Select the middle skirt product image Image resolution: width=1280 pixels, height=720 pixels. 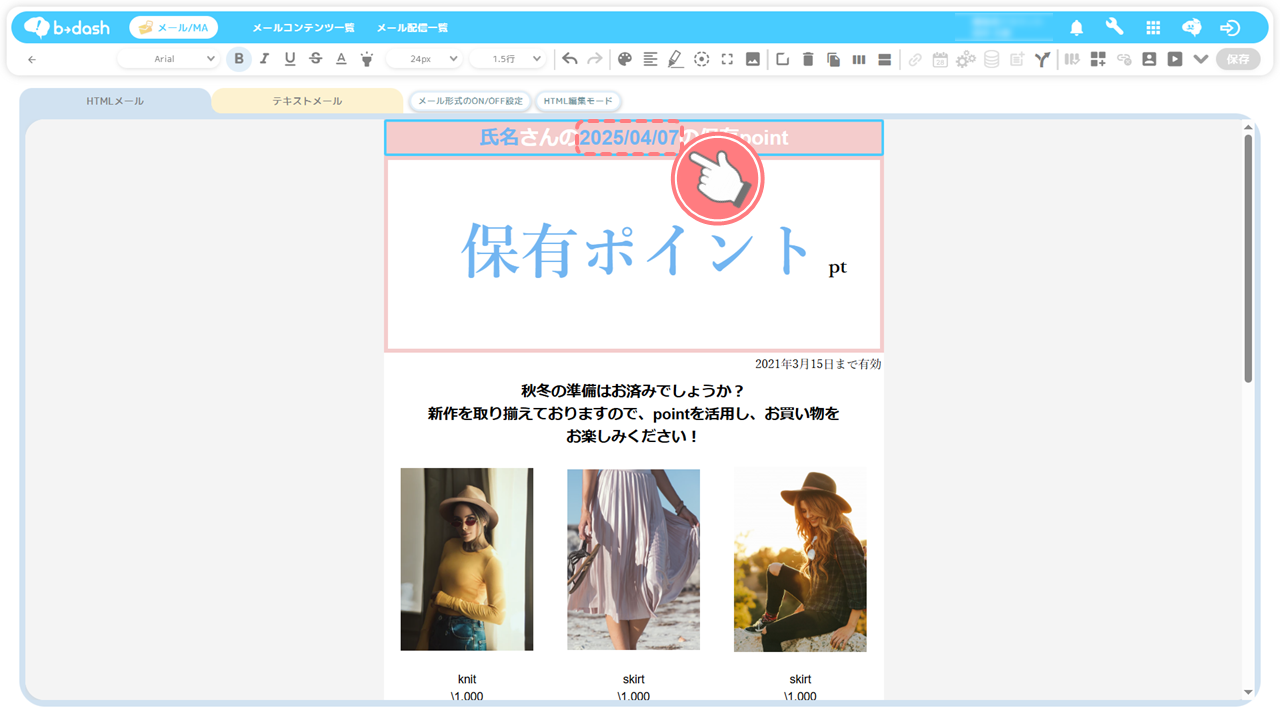tap(633, 559)
